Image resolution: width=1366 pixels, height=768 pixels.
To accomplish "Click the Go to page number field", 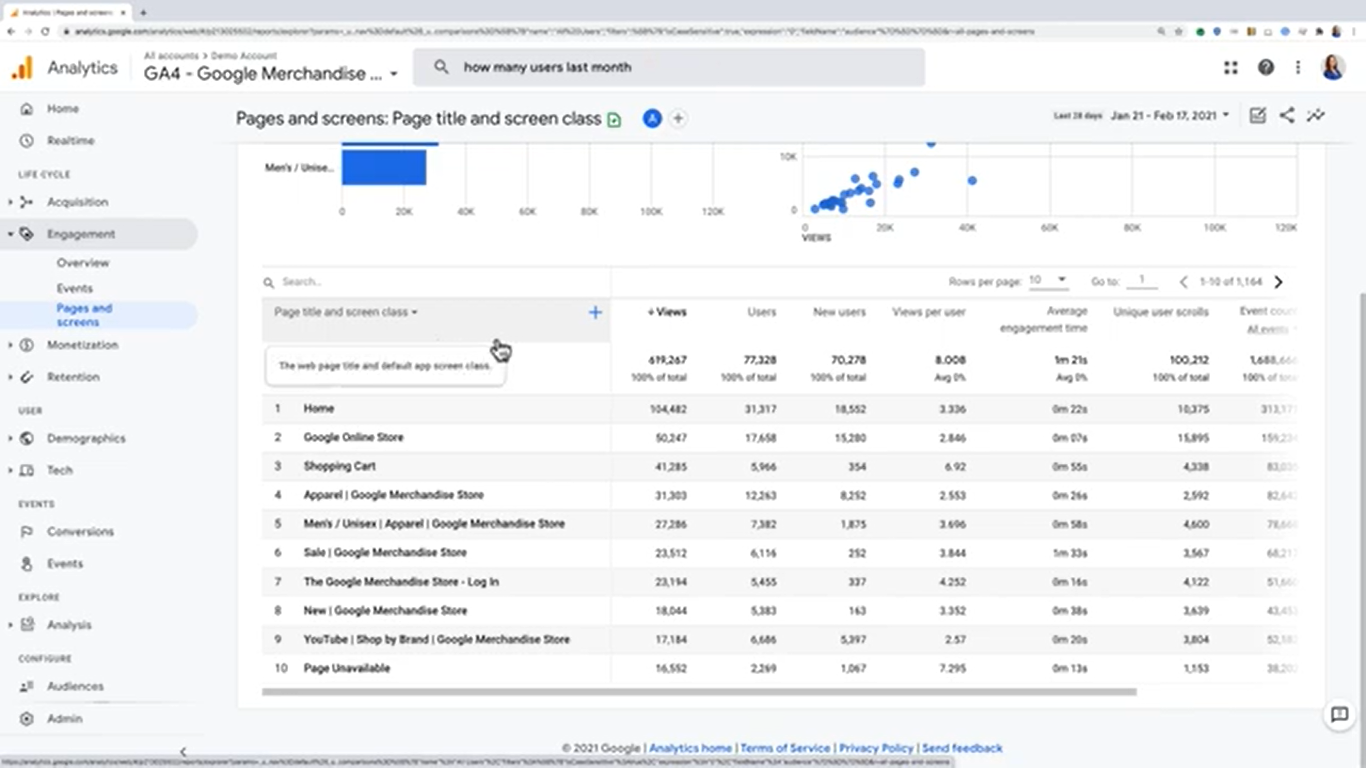I will (1141, 281).
